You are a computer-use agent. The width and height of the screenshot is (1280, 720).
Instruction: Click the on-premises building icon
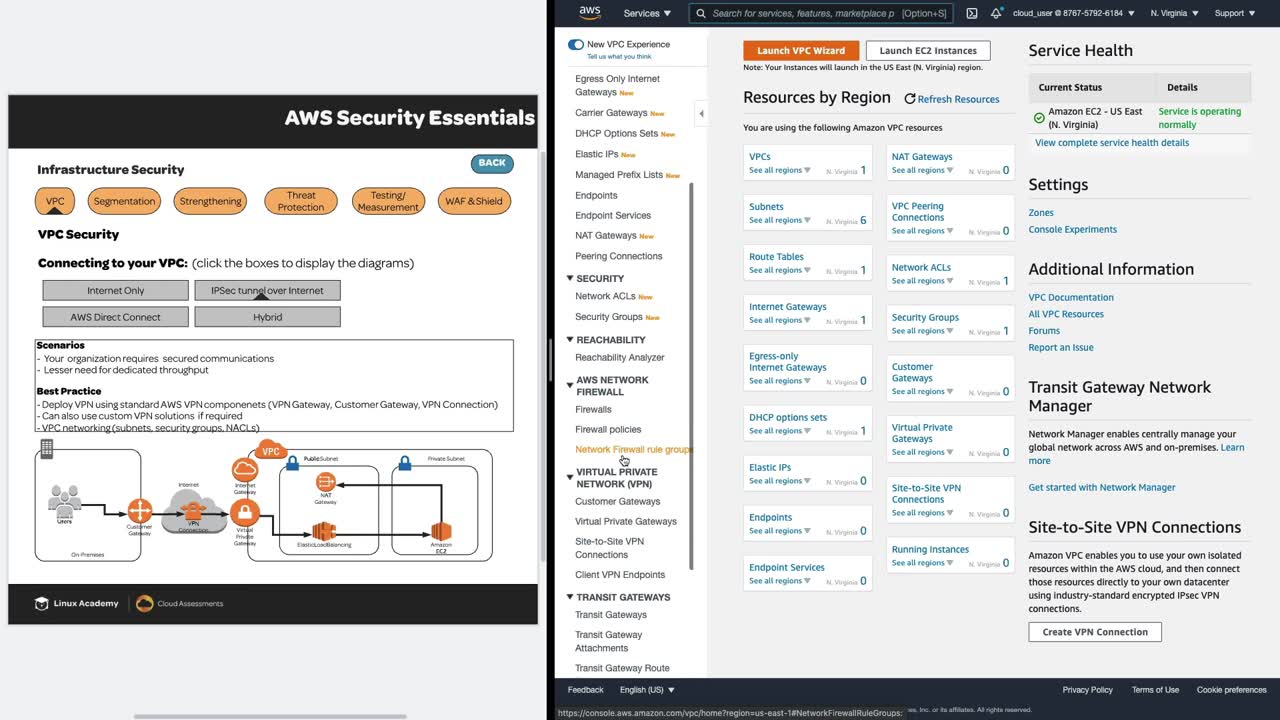[x=46, y=450]
